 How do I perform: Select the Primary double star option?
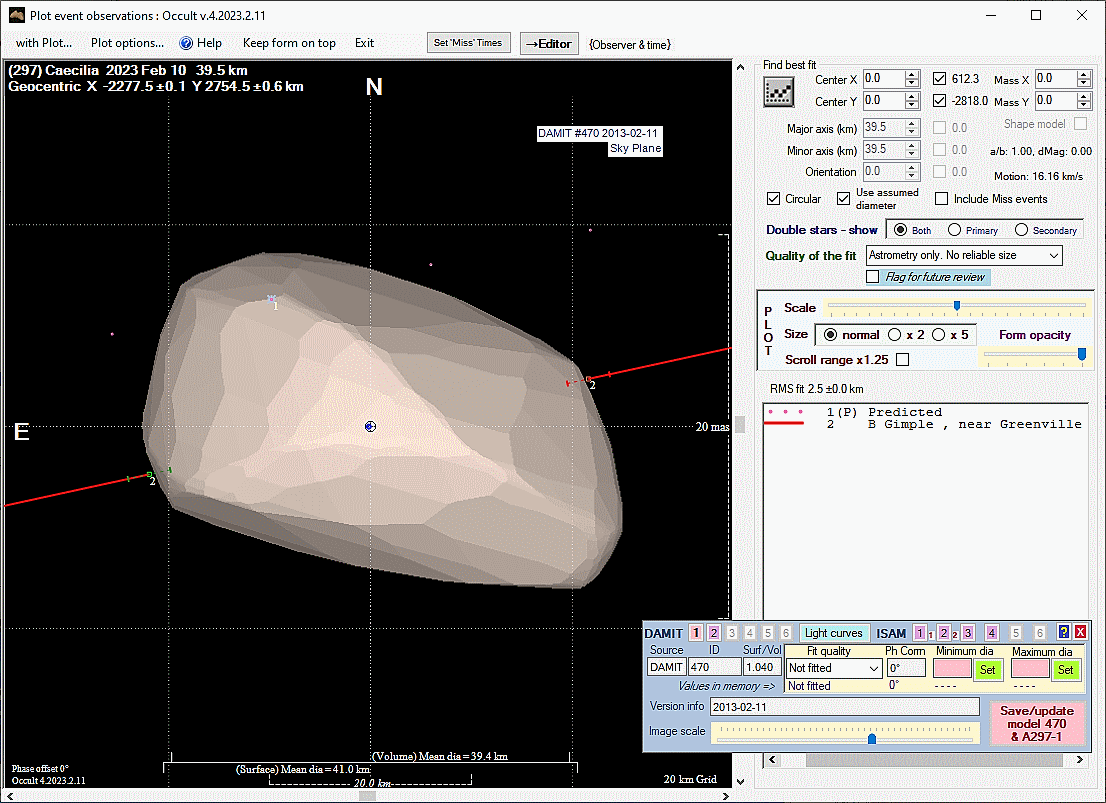(955, 230)
